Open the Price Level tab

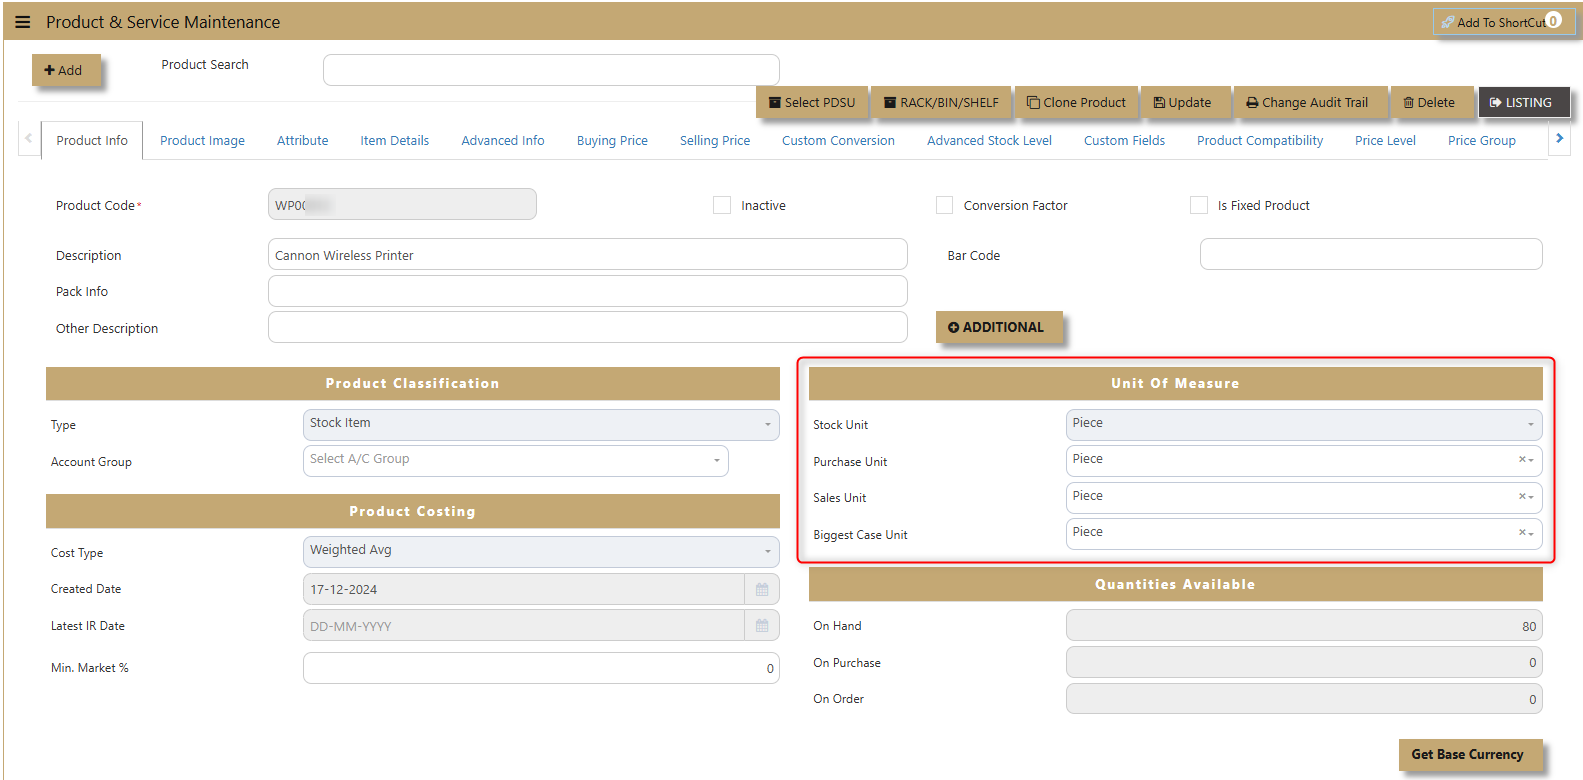coord(1385,140)
